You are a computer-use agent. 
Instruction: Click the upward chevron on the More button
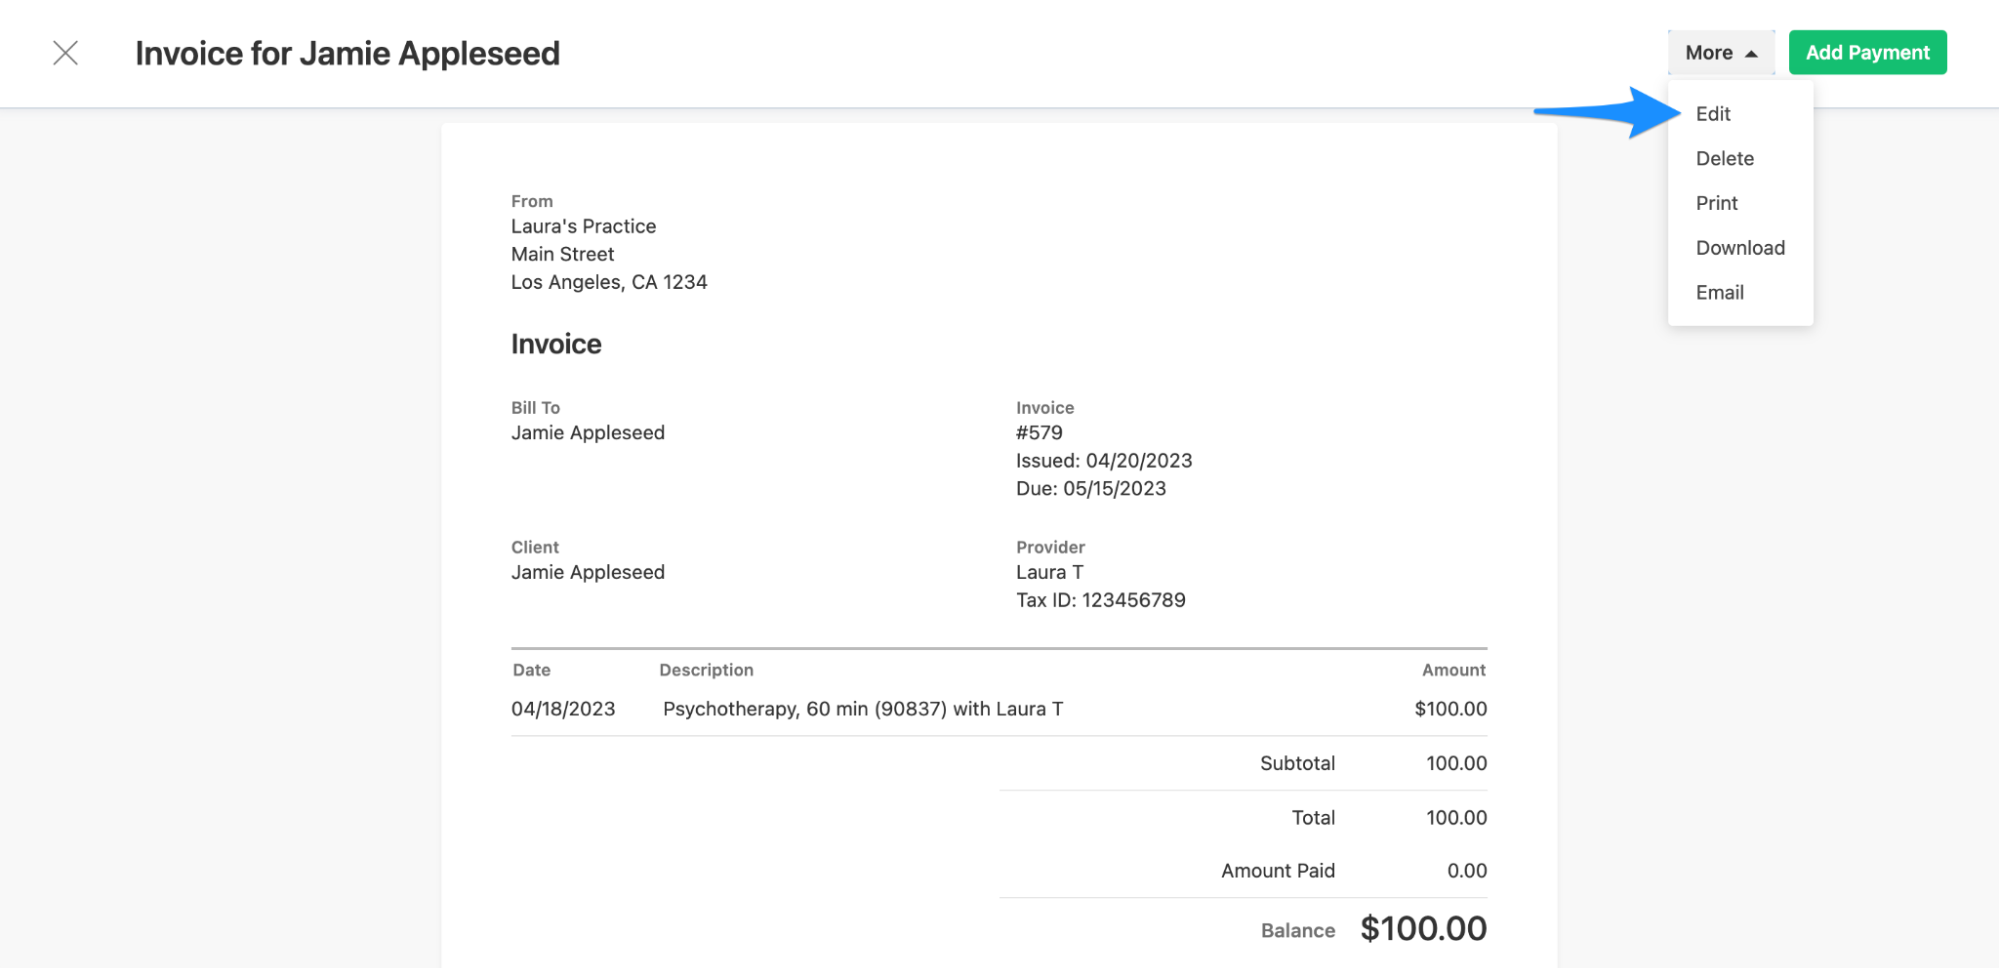click(x=1753, y=52)
